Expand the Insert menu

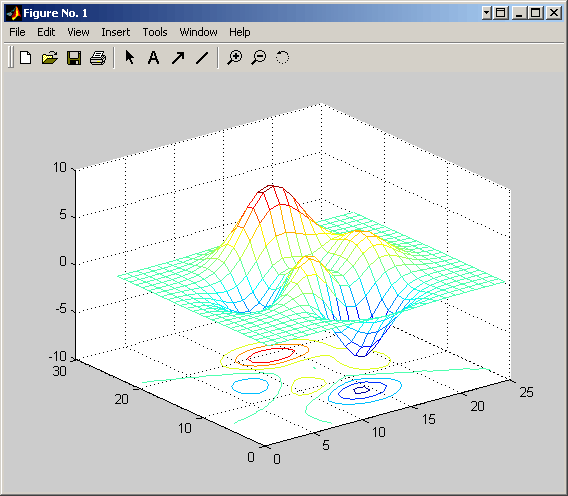click(x=116, y=32)
